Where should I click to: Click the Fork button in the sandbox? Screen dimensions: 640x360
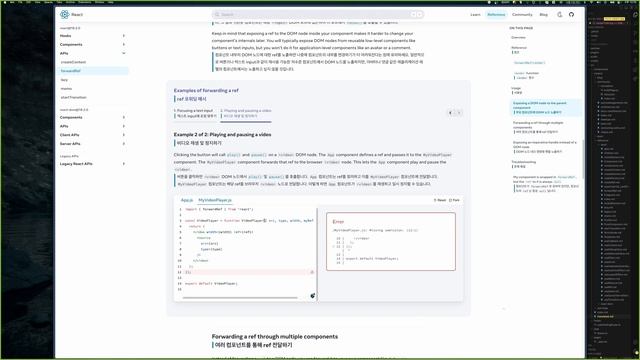tap(454, 200)
